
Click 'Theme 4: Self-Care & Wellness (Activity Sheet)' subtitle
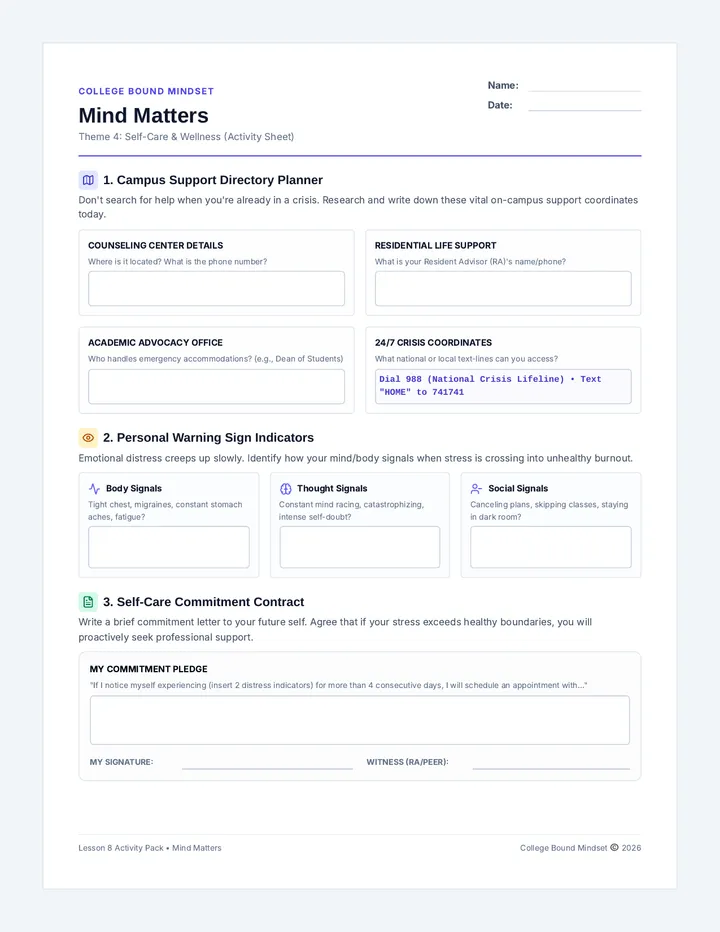[186, 137]
